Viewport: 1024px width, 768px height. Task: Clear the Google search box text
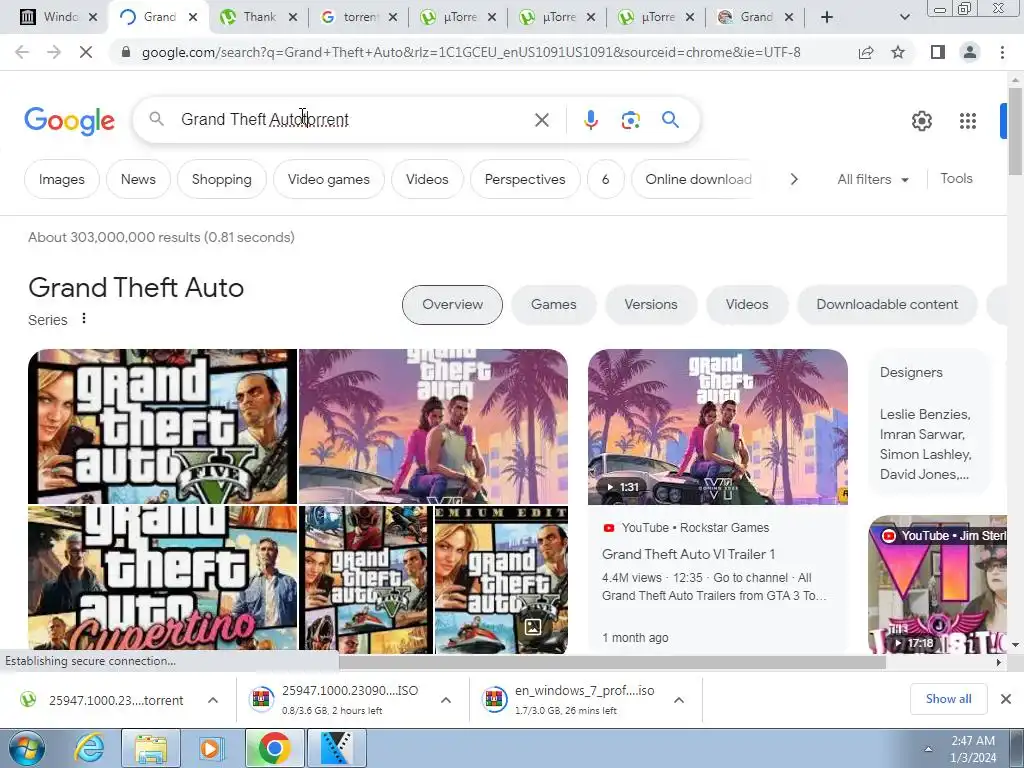coord(541,120)
